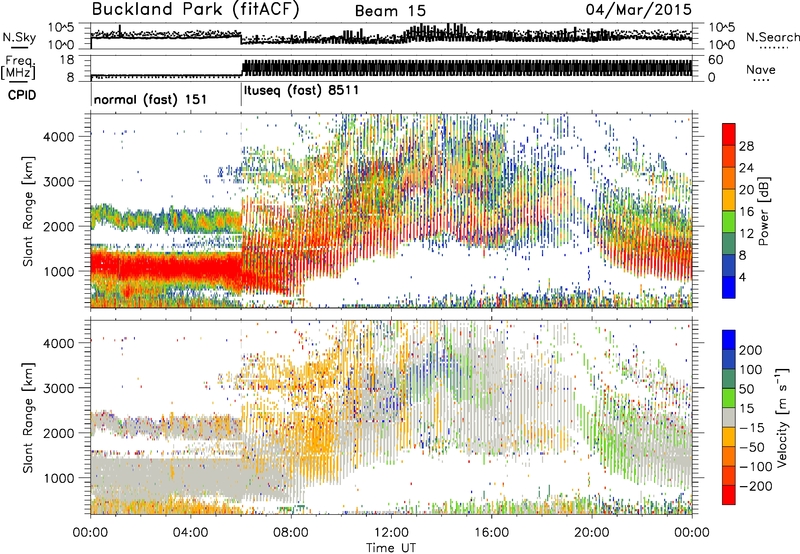Click the date '04/Mar/2015'
Viewport: 800px width, 554px height.
[x=639, y=10]
